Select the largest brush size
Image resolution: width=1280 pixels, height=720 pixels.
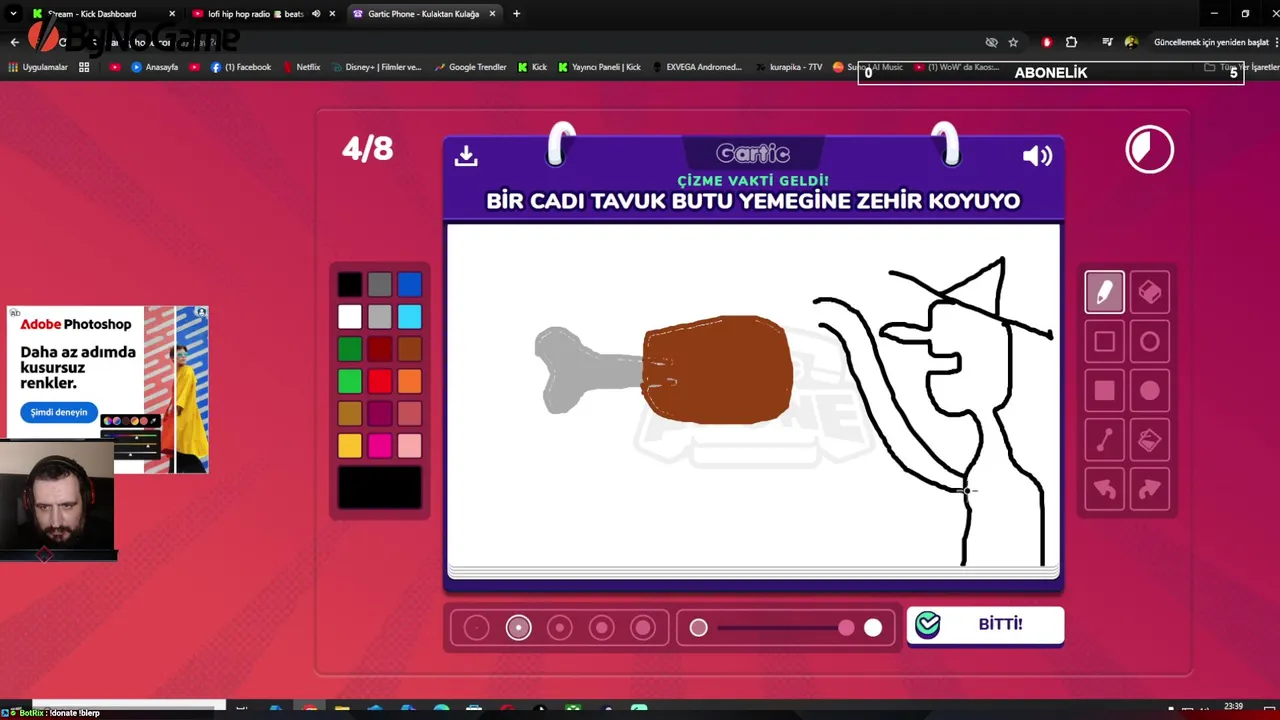[643, 628]
